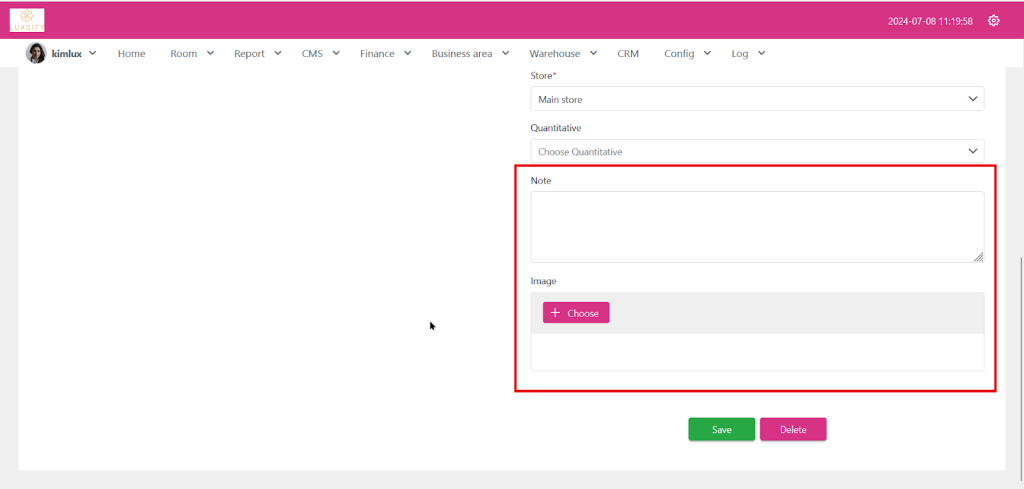Expand the Business area menu
Screen dimensions: 1024x489
click(469, 54)
